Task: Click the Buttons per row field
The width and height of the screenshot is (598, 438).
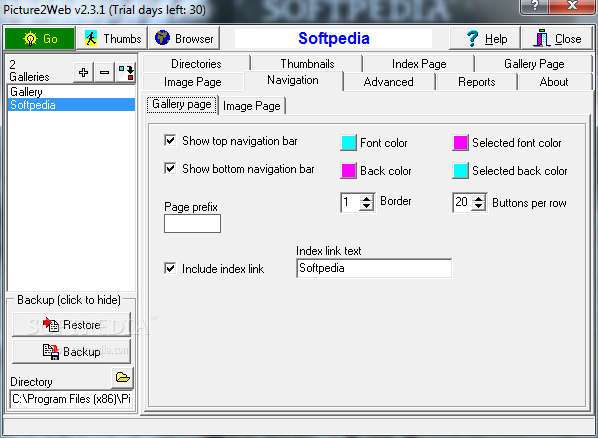Action: click(x=462, y=202)
